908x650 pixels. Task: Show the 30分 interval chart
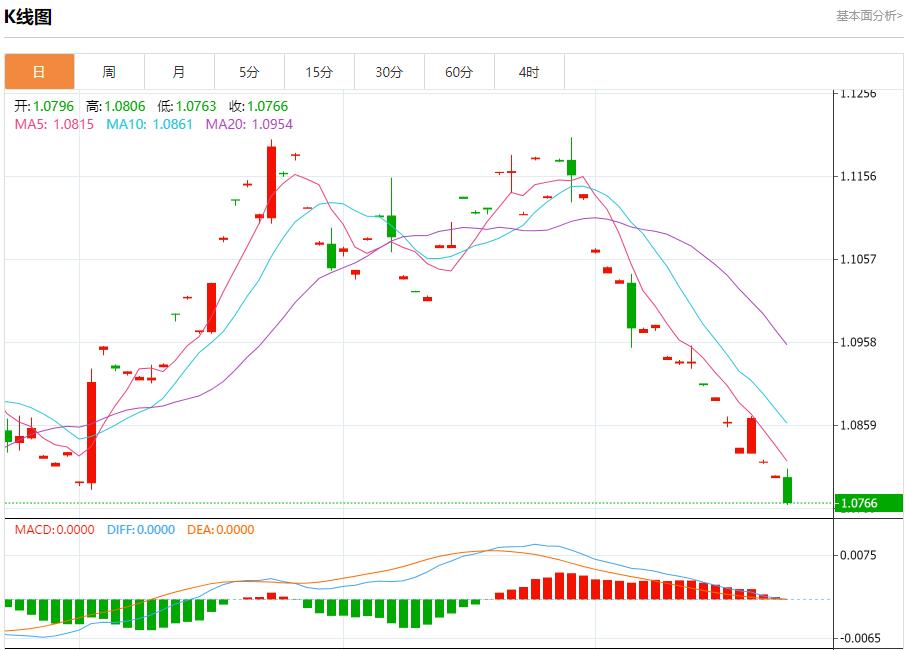pyautogui.click(x=389, y=72)
